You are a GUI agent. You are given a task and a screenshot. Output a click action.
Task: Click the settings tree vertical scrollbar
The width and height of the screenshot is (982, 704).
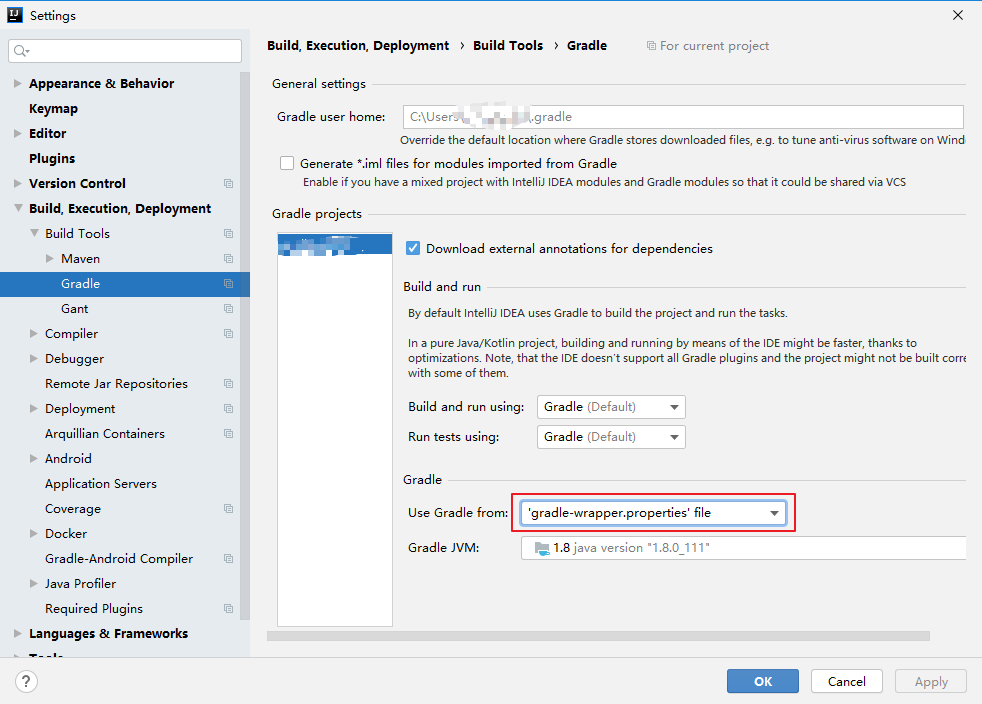245,344
